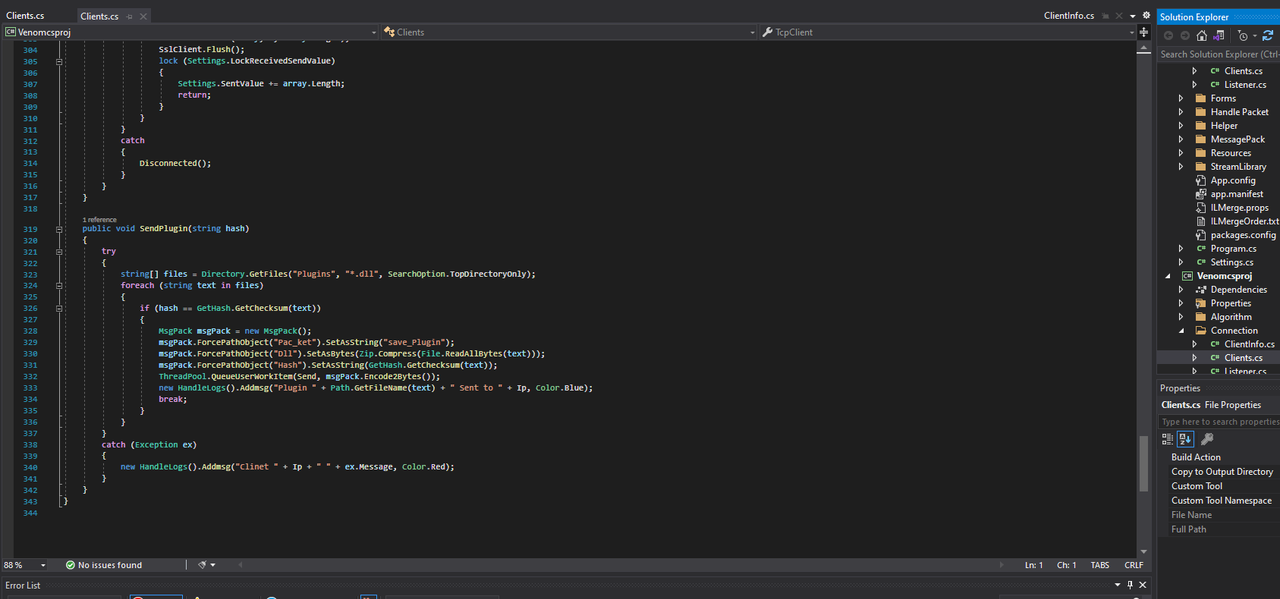Click the No issues found status indicator
1280x599 pixels.
pos(104,565)
